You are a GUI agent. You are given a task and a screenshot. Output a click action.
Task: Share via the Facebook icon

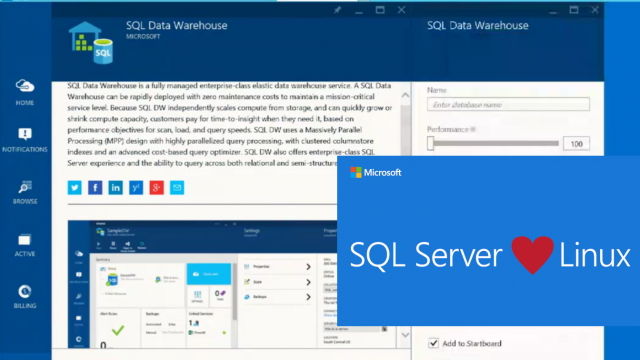tap(95, 188)
